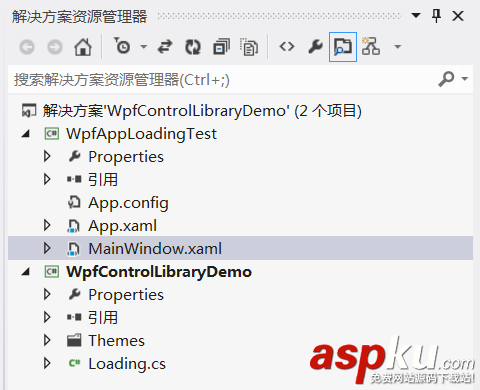Image resolution: width=480 pixels, height=390 pixels.
Task: Toggle Show All Files icon
Action: (249, 46)
